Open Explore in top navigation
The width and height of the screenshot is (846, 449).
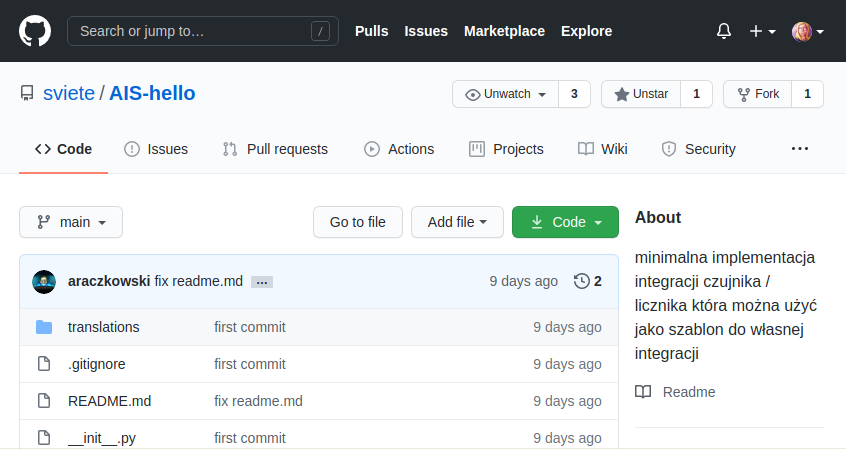[586, 31]
